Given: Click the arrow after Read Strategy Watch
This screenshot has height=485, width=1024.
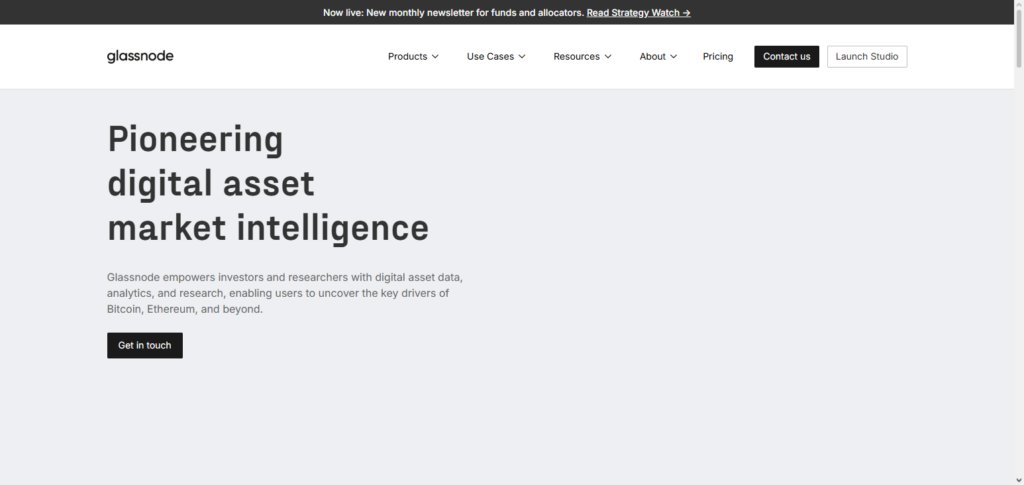Looking at the screenshot, I should click(686, 13).
